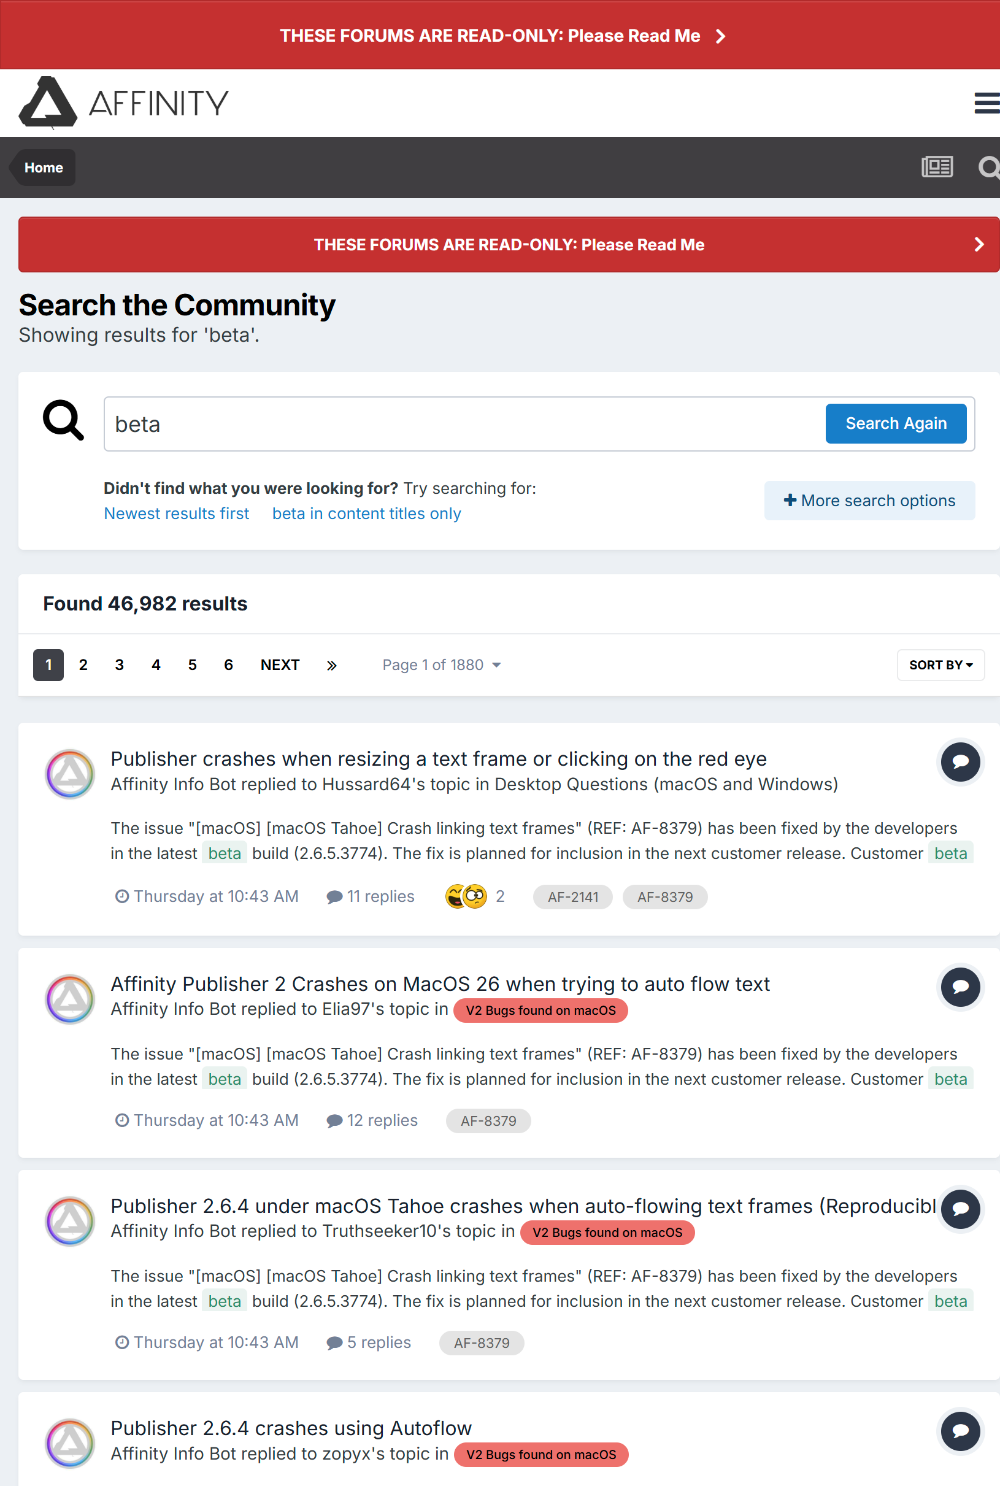Go to the Home breadcrumb

(43, 167)
